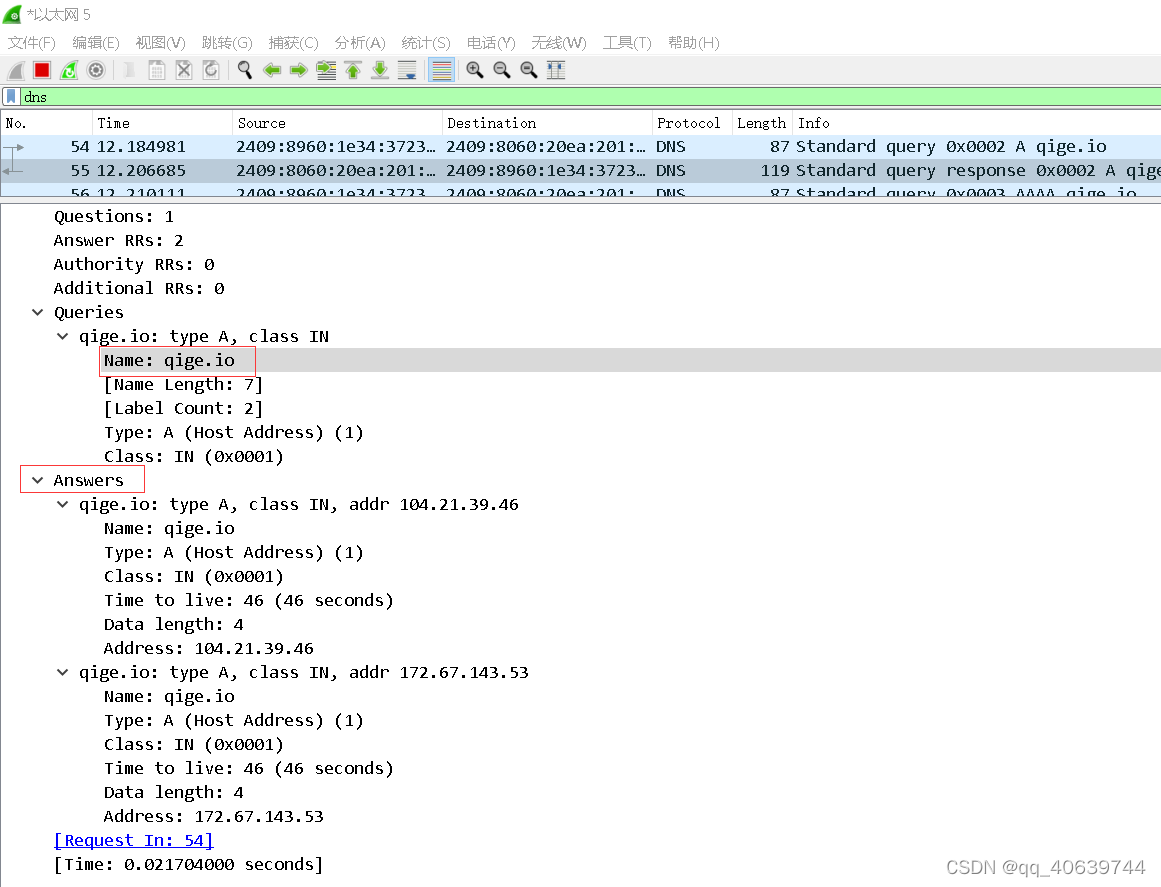1161x887 pixels.
Task: Reload the capture file
Action: point(211,70)
